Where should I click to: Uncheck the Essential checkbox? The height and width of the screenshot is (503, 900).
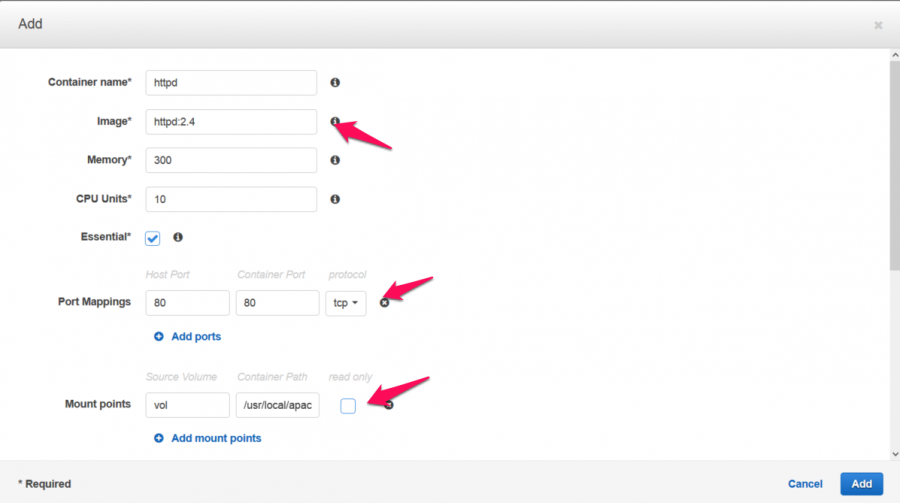click(x=153, y=238)
